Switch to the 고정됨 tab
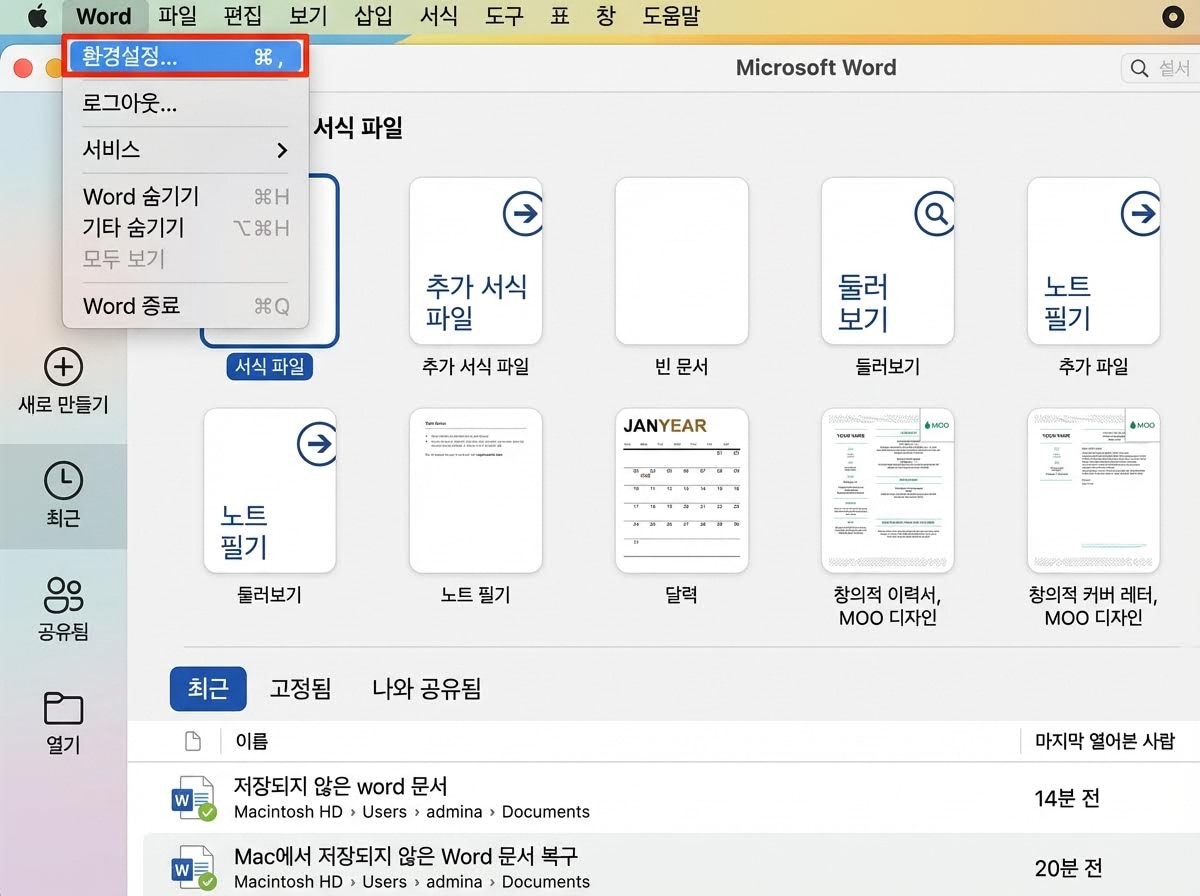The width and height of the screenshot is (1200, 896). [x=300, y=688]
